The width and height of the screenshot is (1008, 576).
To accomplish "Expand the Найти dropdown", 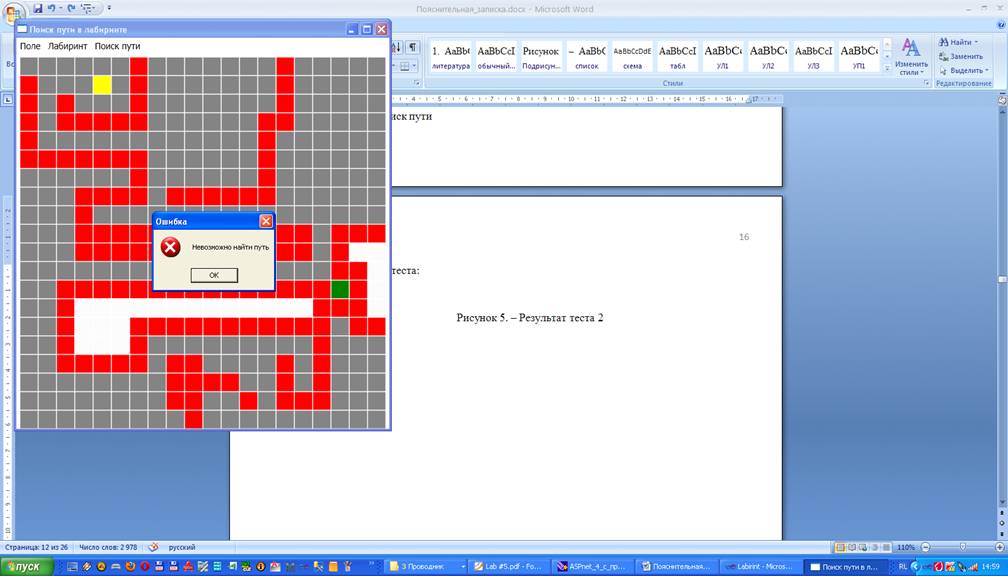I will pos(976,43).
